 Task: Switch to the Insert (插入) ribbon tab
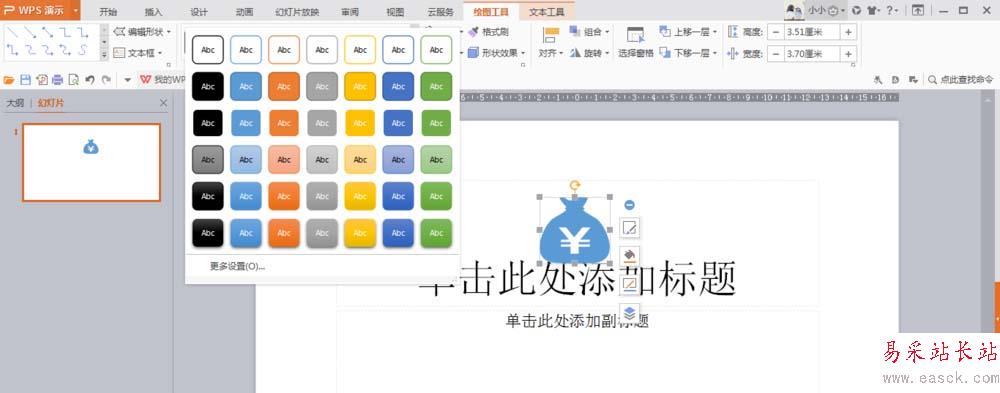(x=153, y=11)
